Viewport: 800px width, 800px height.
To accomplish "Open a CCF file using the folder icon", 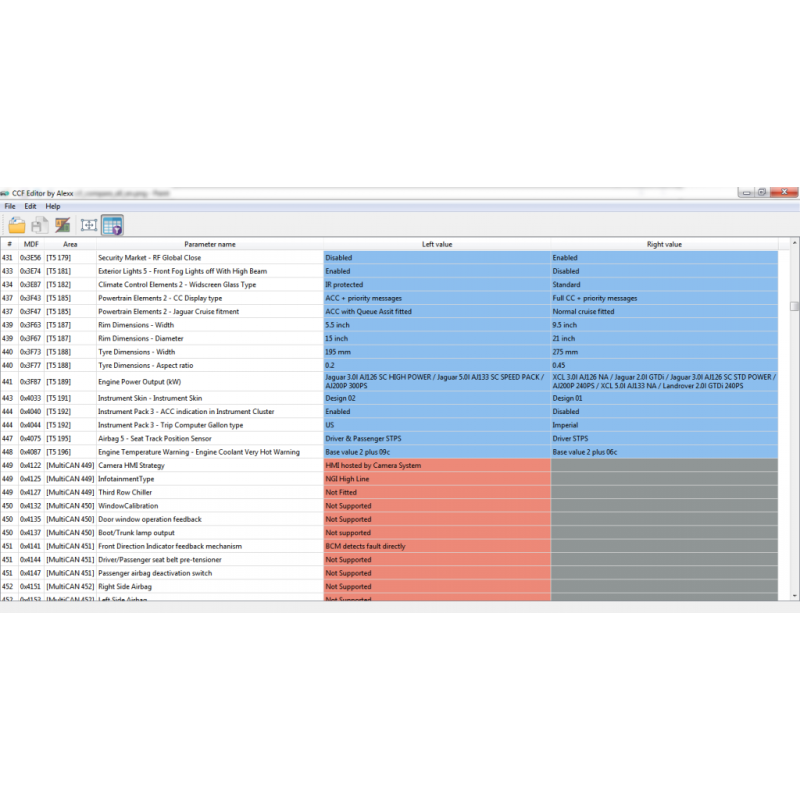I will point(17,224).
